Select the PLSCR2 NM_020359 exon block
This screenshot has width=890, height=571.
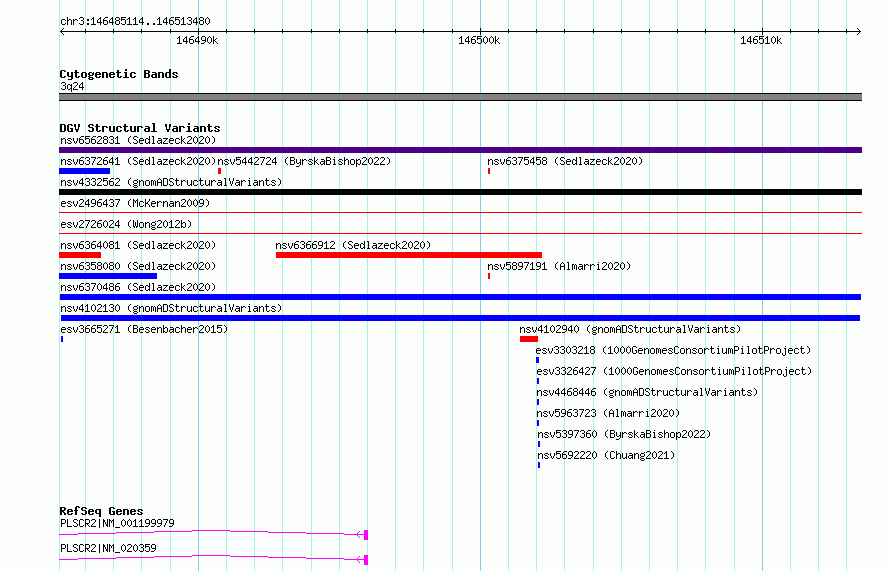(366, 560)
